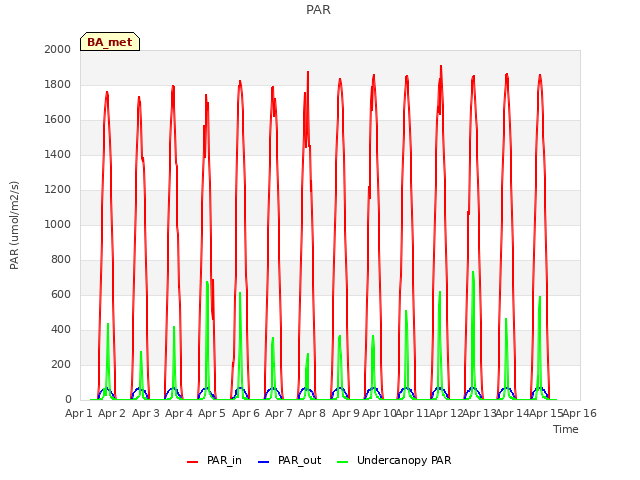Click the green Undercanopy PAR legend swatch
Screen dimensions: 640x480
click(343, 461)
